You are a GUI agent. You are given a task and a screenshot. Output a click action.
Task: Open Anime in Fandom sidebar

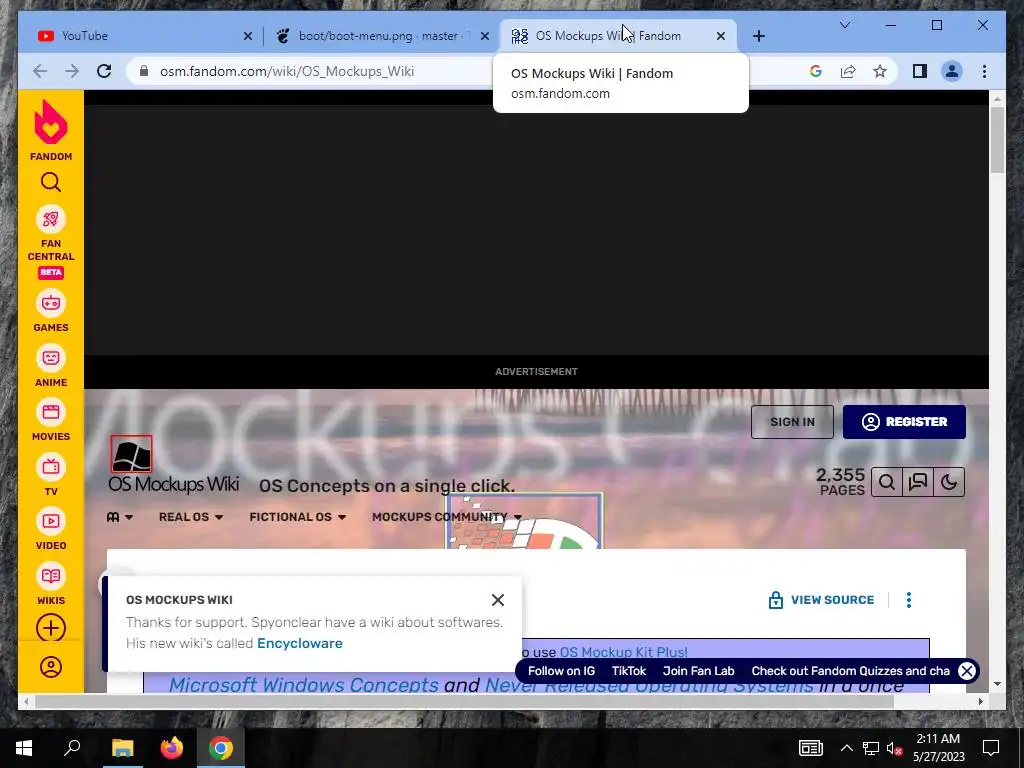[51, 366]
